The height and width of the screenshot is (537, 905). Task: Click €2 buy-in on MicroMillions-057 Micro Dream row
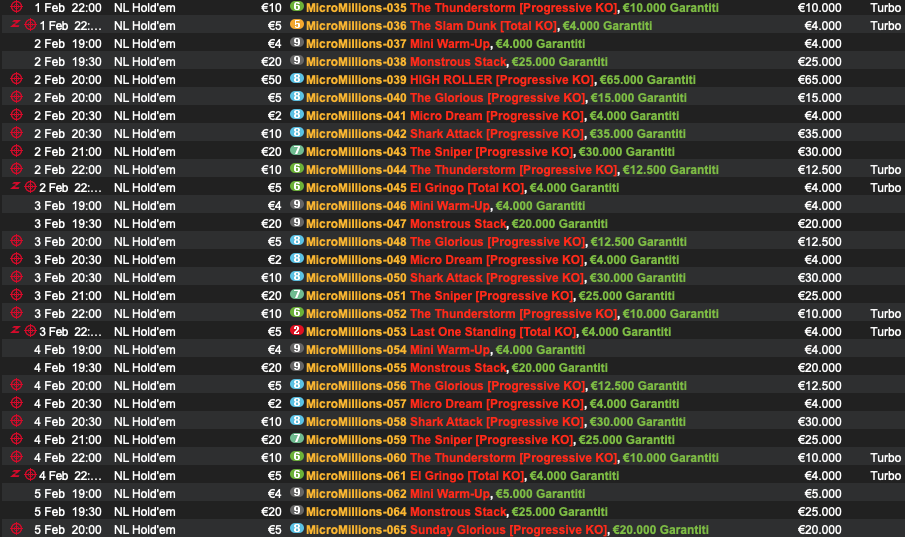274,404
